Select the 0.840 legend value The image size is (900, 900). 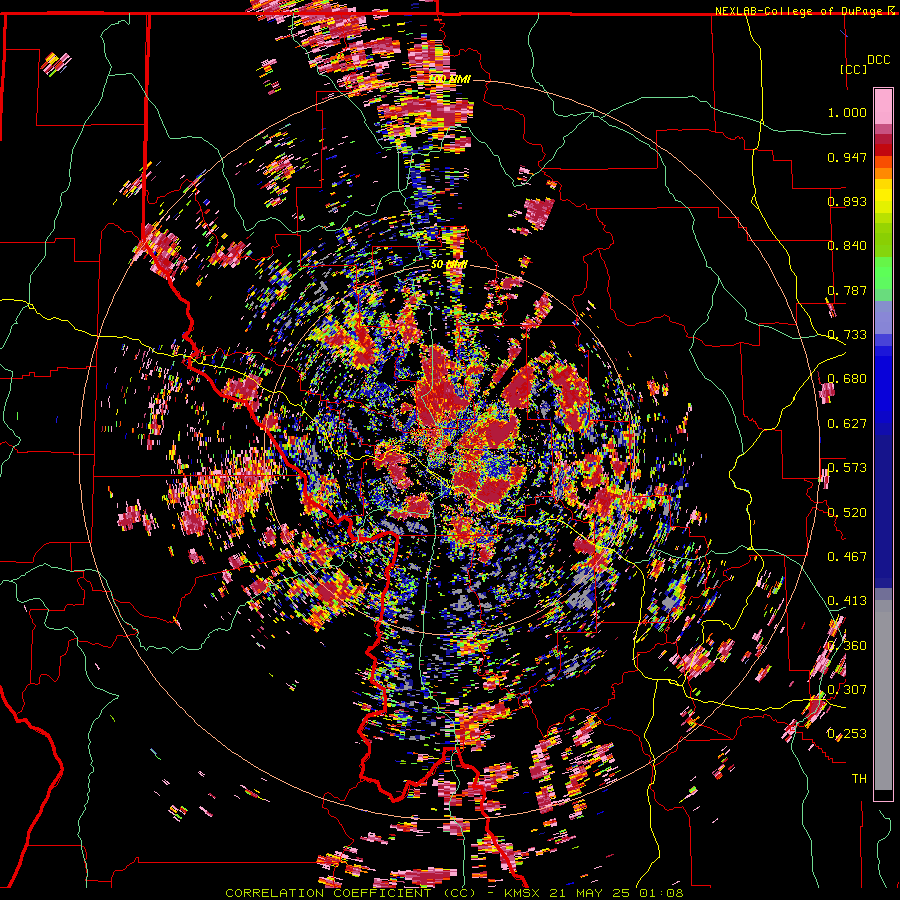[x=847, y=246]
